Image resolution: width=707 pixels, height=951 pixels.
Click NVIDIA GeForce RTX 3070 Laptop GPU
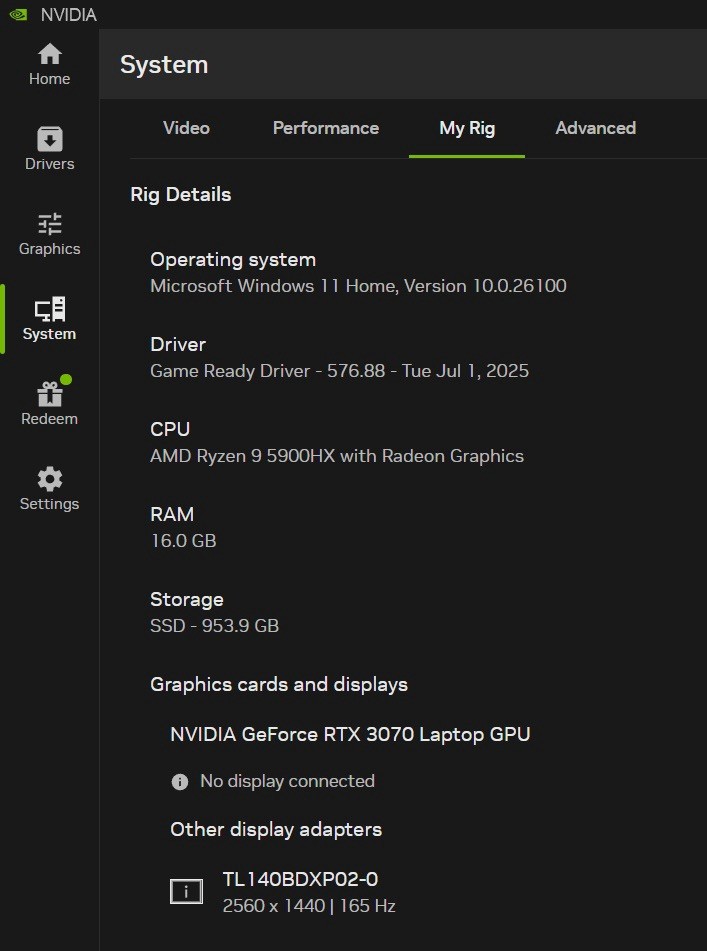click(350, 734)
